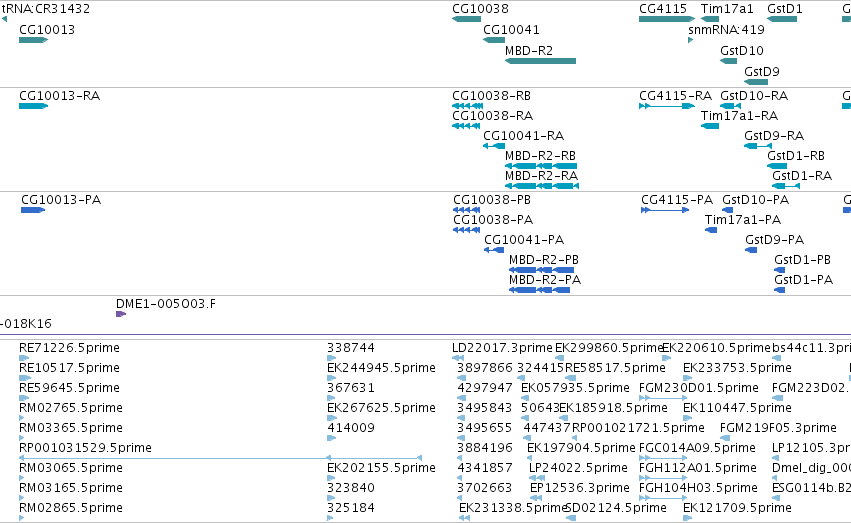Select the 338744 feature label
This screenshot has width=851, height=523.
coord(351,348)
